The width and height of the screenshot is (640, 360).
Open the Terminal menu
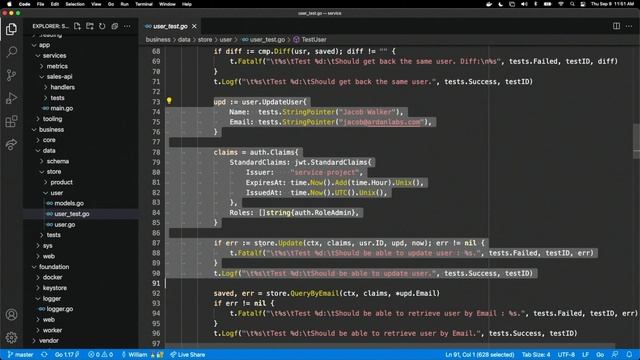pyautogui.click(x=144, y=4)
